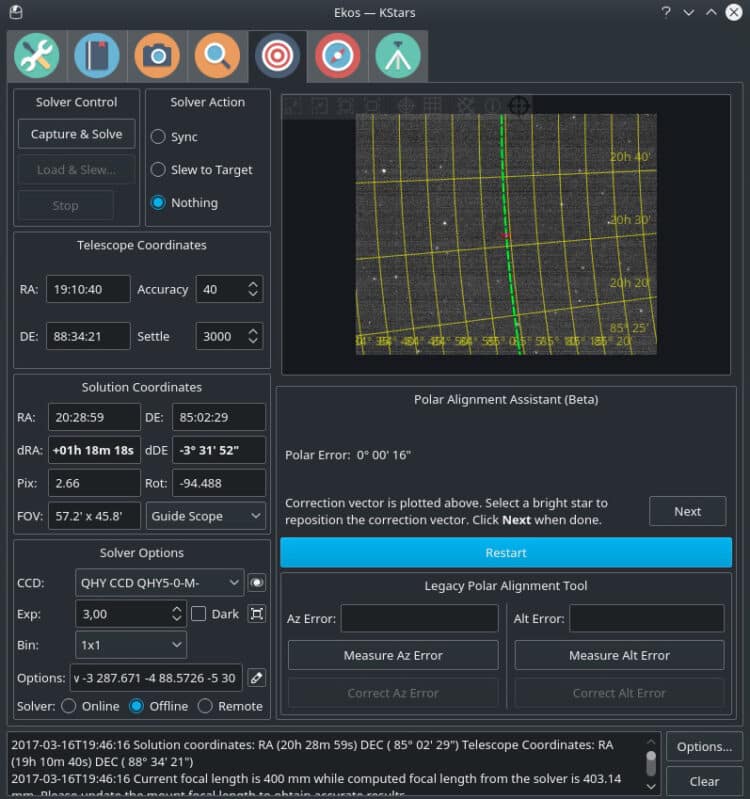Image resolution: width=750 pixels, height=799 pixels.
Task: Choose the Remote solver option
Action: pos(230,706)
